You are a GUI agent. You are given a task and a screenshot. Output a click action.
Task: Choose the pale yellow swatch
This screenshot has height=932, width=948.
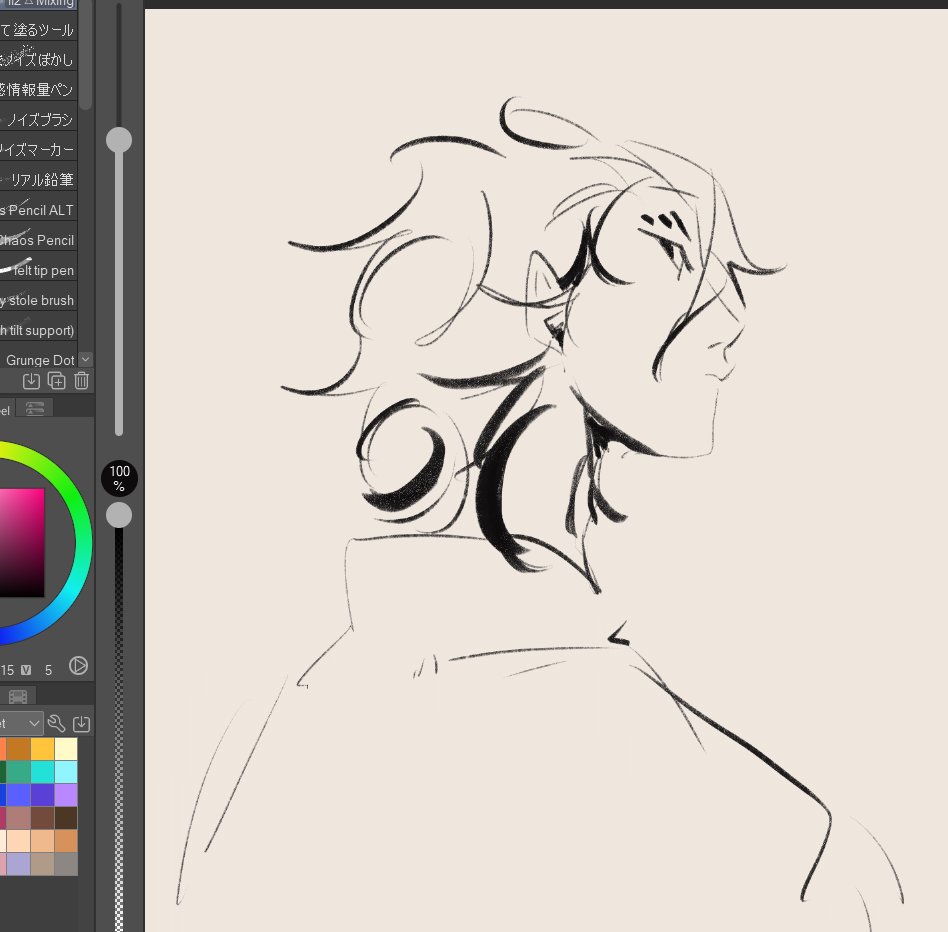pos(66,749)
